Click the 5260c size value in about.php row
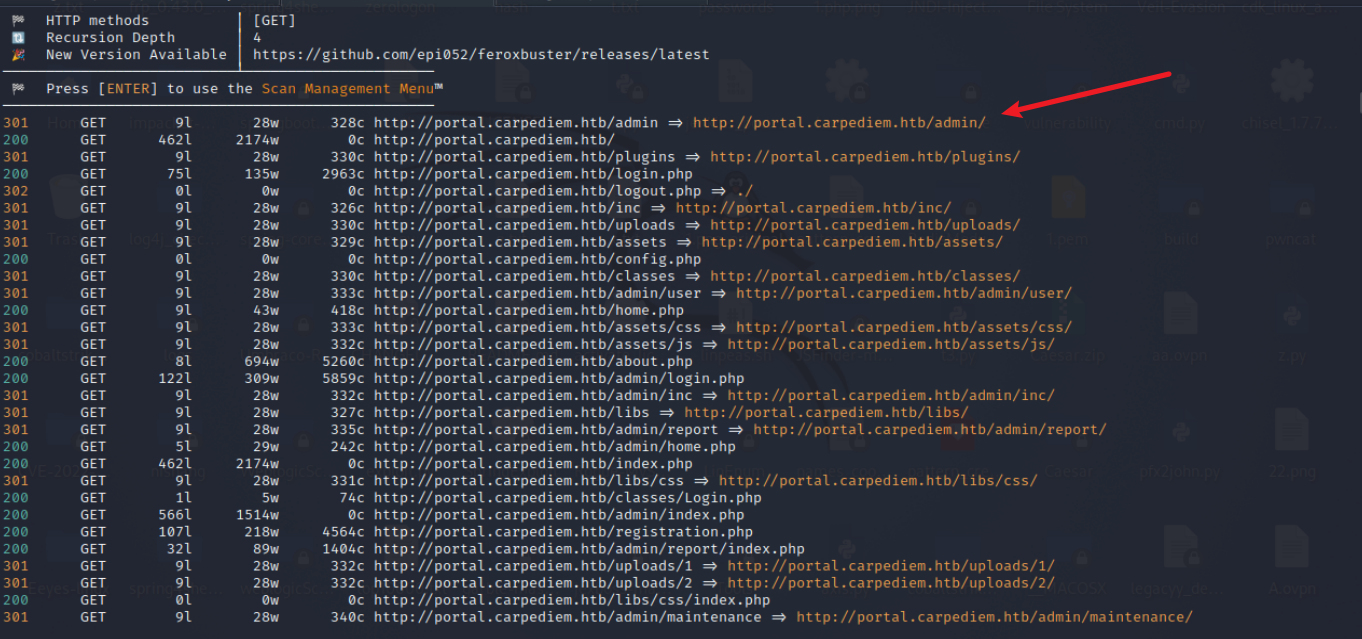1362x639 pixels. (x=343, y=360)
